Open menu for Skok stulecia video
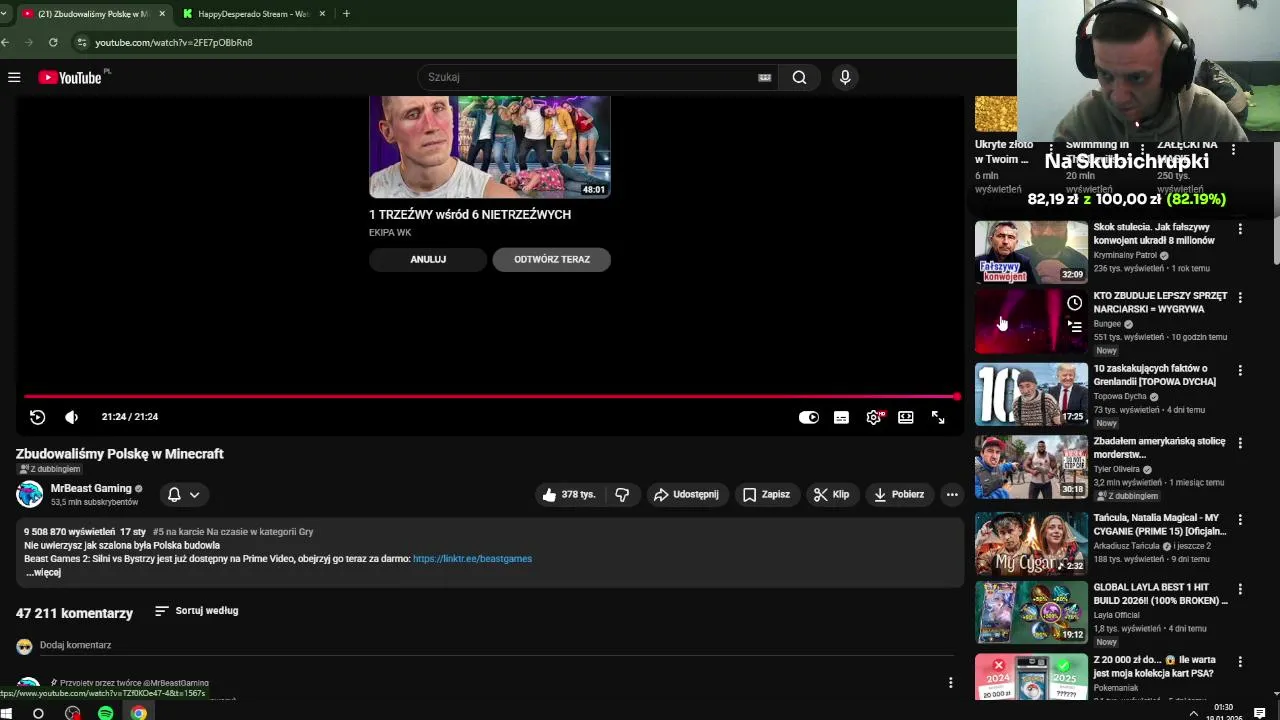1280x720 pixels. (x=1240, y=229)
